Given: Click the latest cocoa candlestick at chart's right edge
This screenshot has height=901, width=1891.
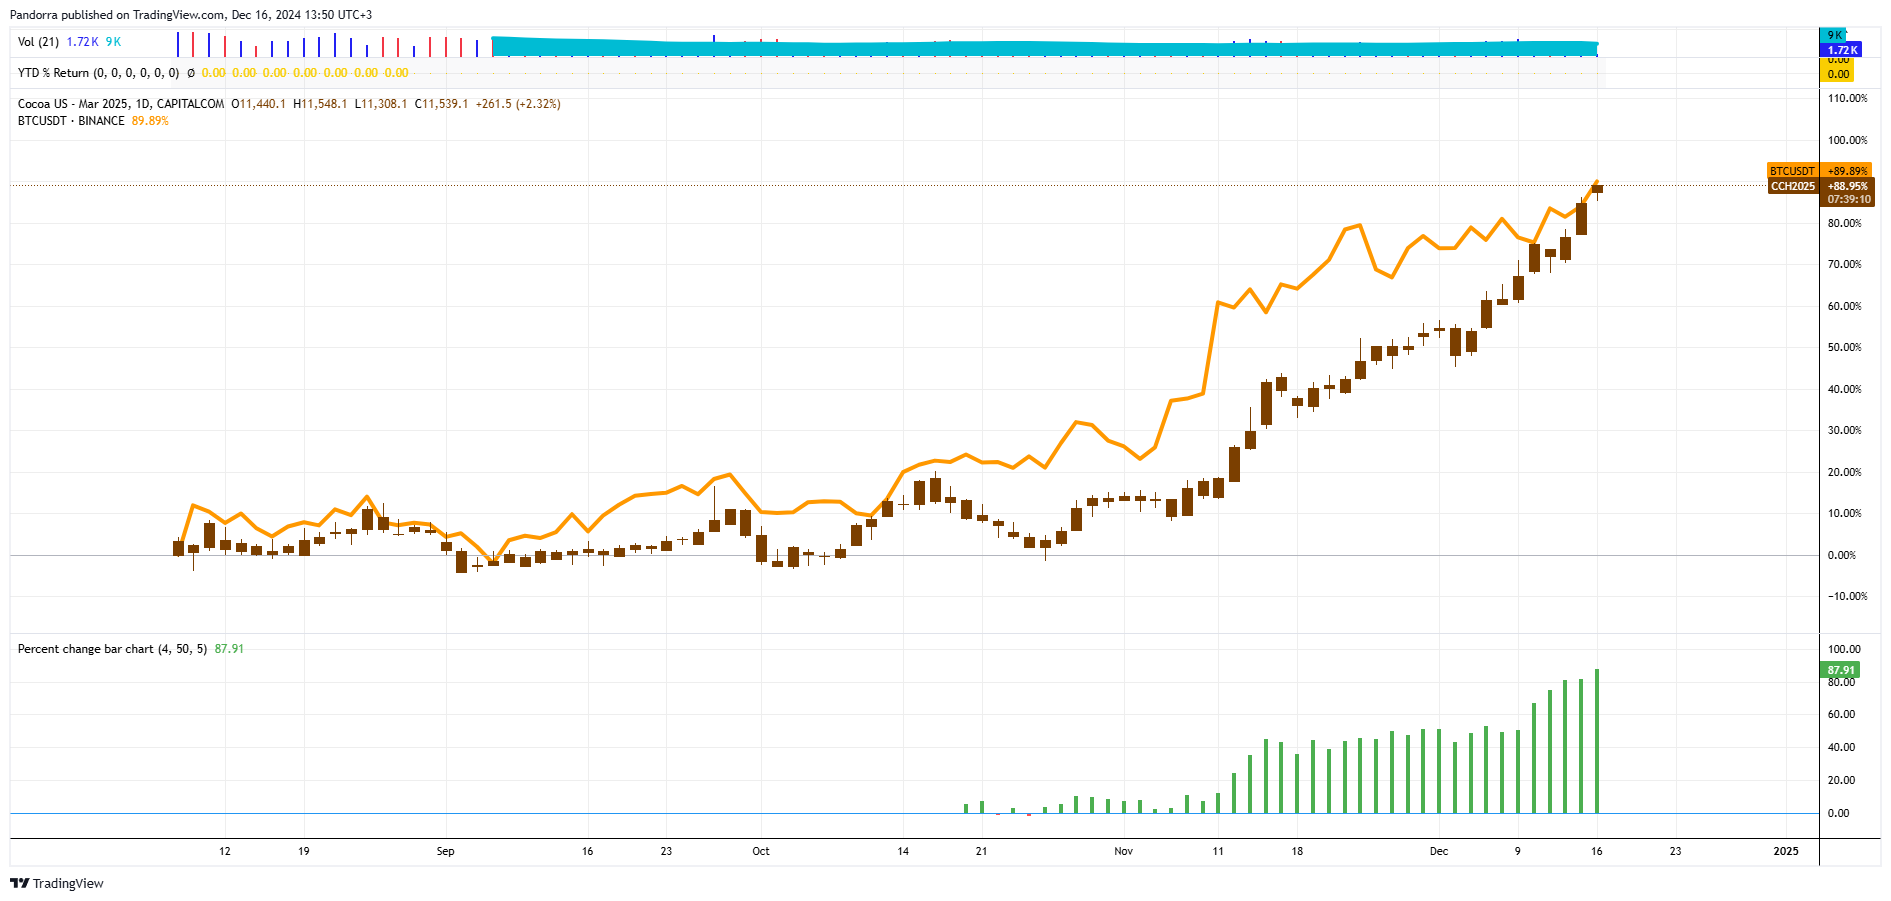Looking at the screenshot, I should 1597,188.
